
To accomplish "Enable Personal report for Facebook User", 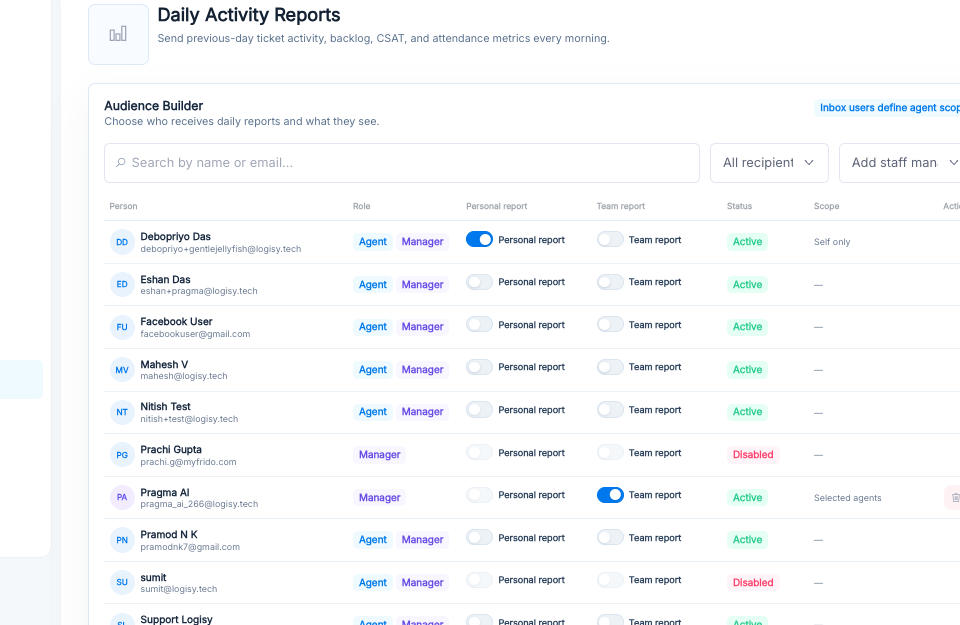I will click(479, 324).
